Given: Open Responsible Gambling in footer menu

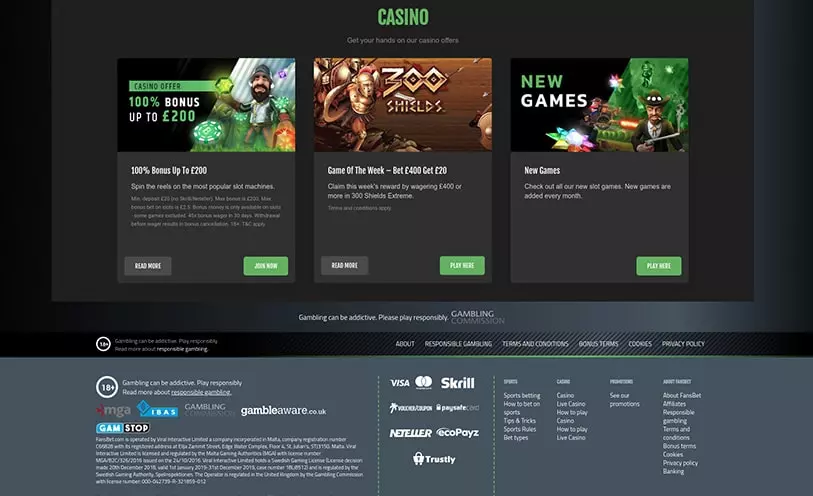Looking at the screenshot, I should tap(458, 344).
